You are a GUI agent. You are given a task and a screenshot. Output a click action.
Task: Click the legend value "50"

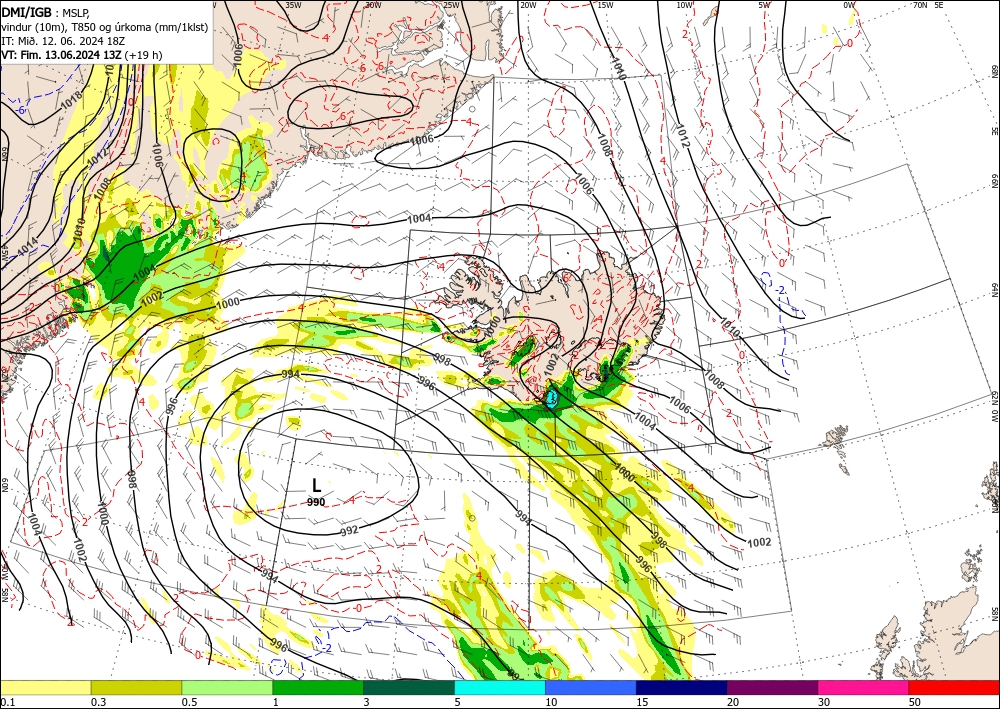915,702
